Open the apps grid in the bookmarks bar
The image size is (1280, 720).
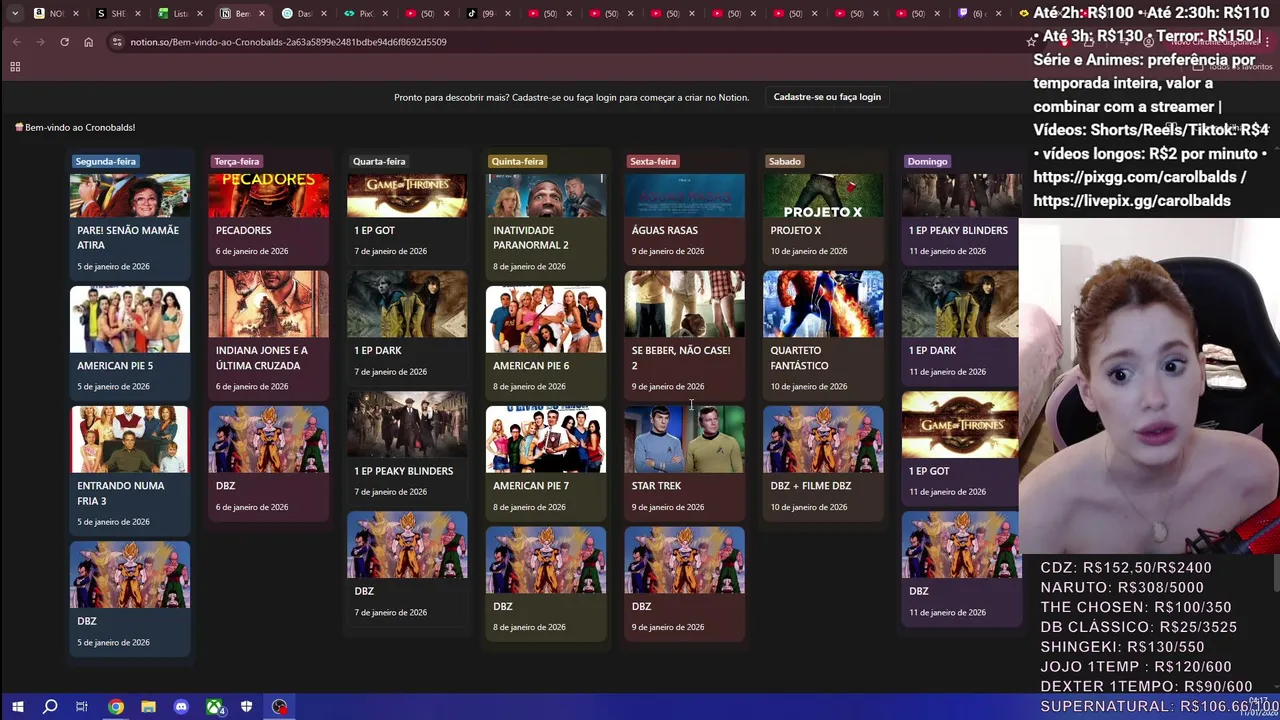coord(15,67)
